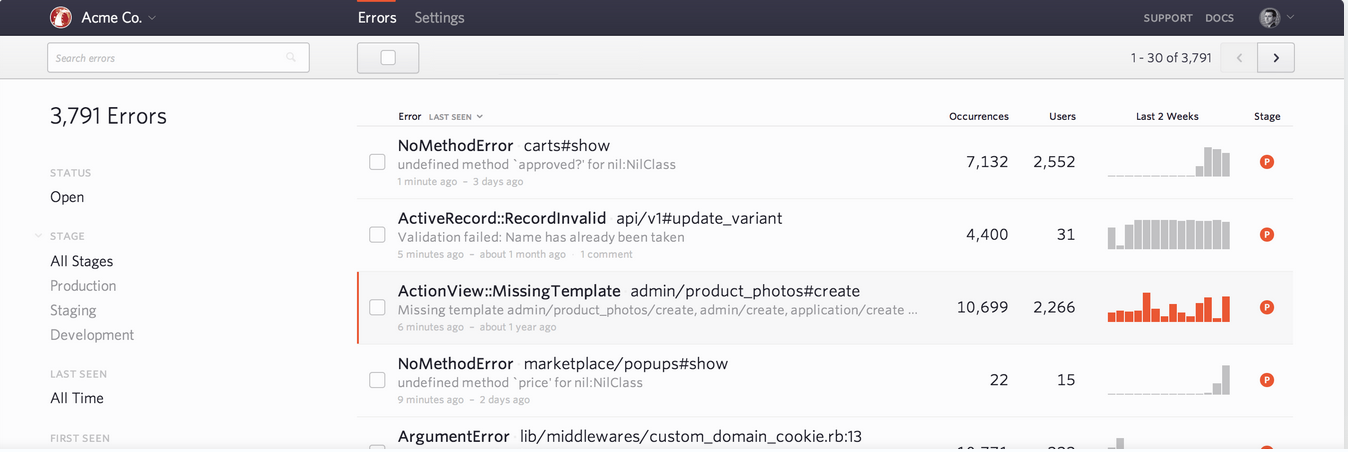The image size is (1348, 452).
Task: Switch to the Errors tab
Action: 377,17
